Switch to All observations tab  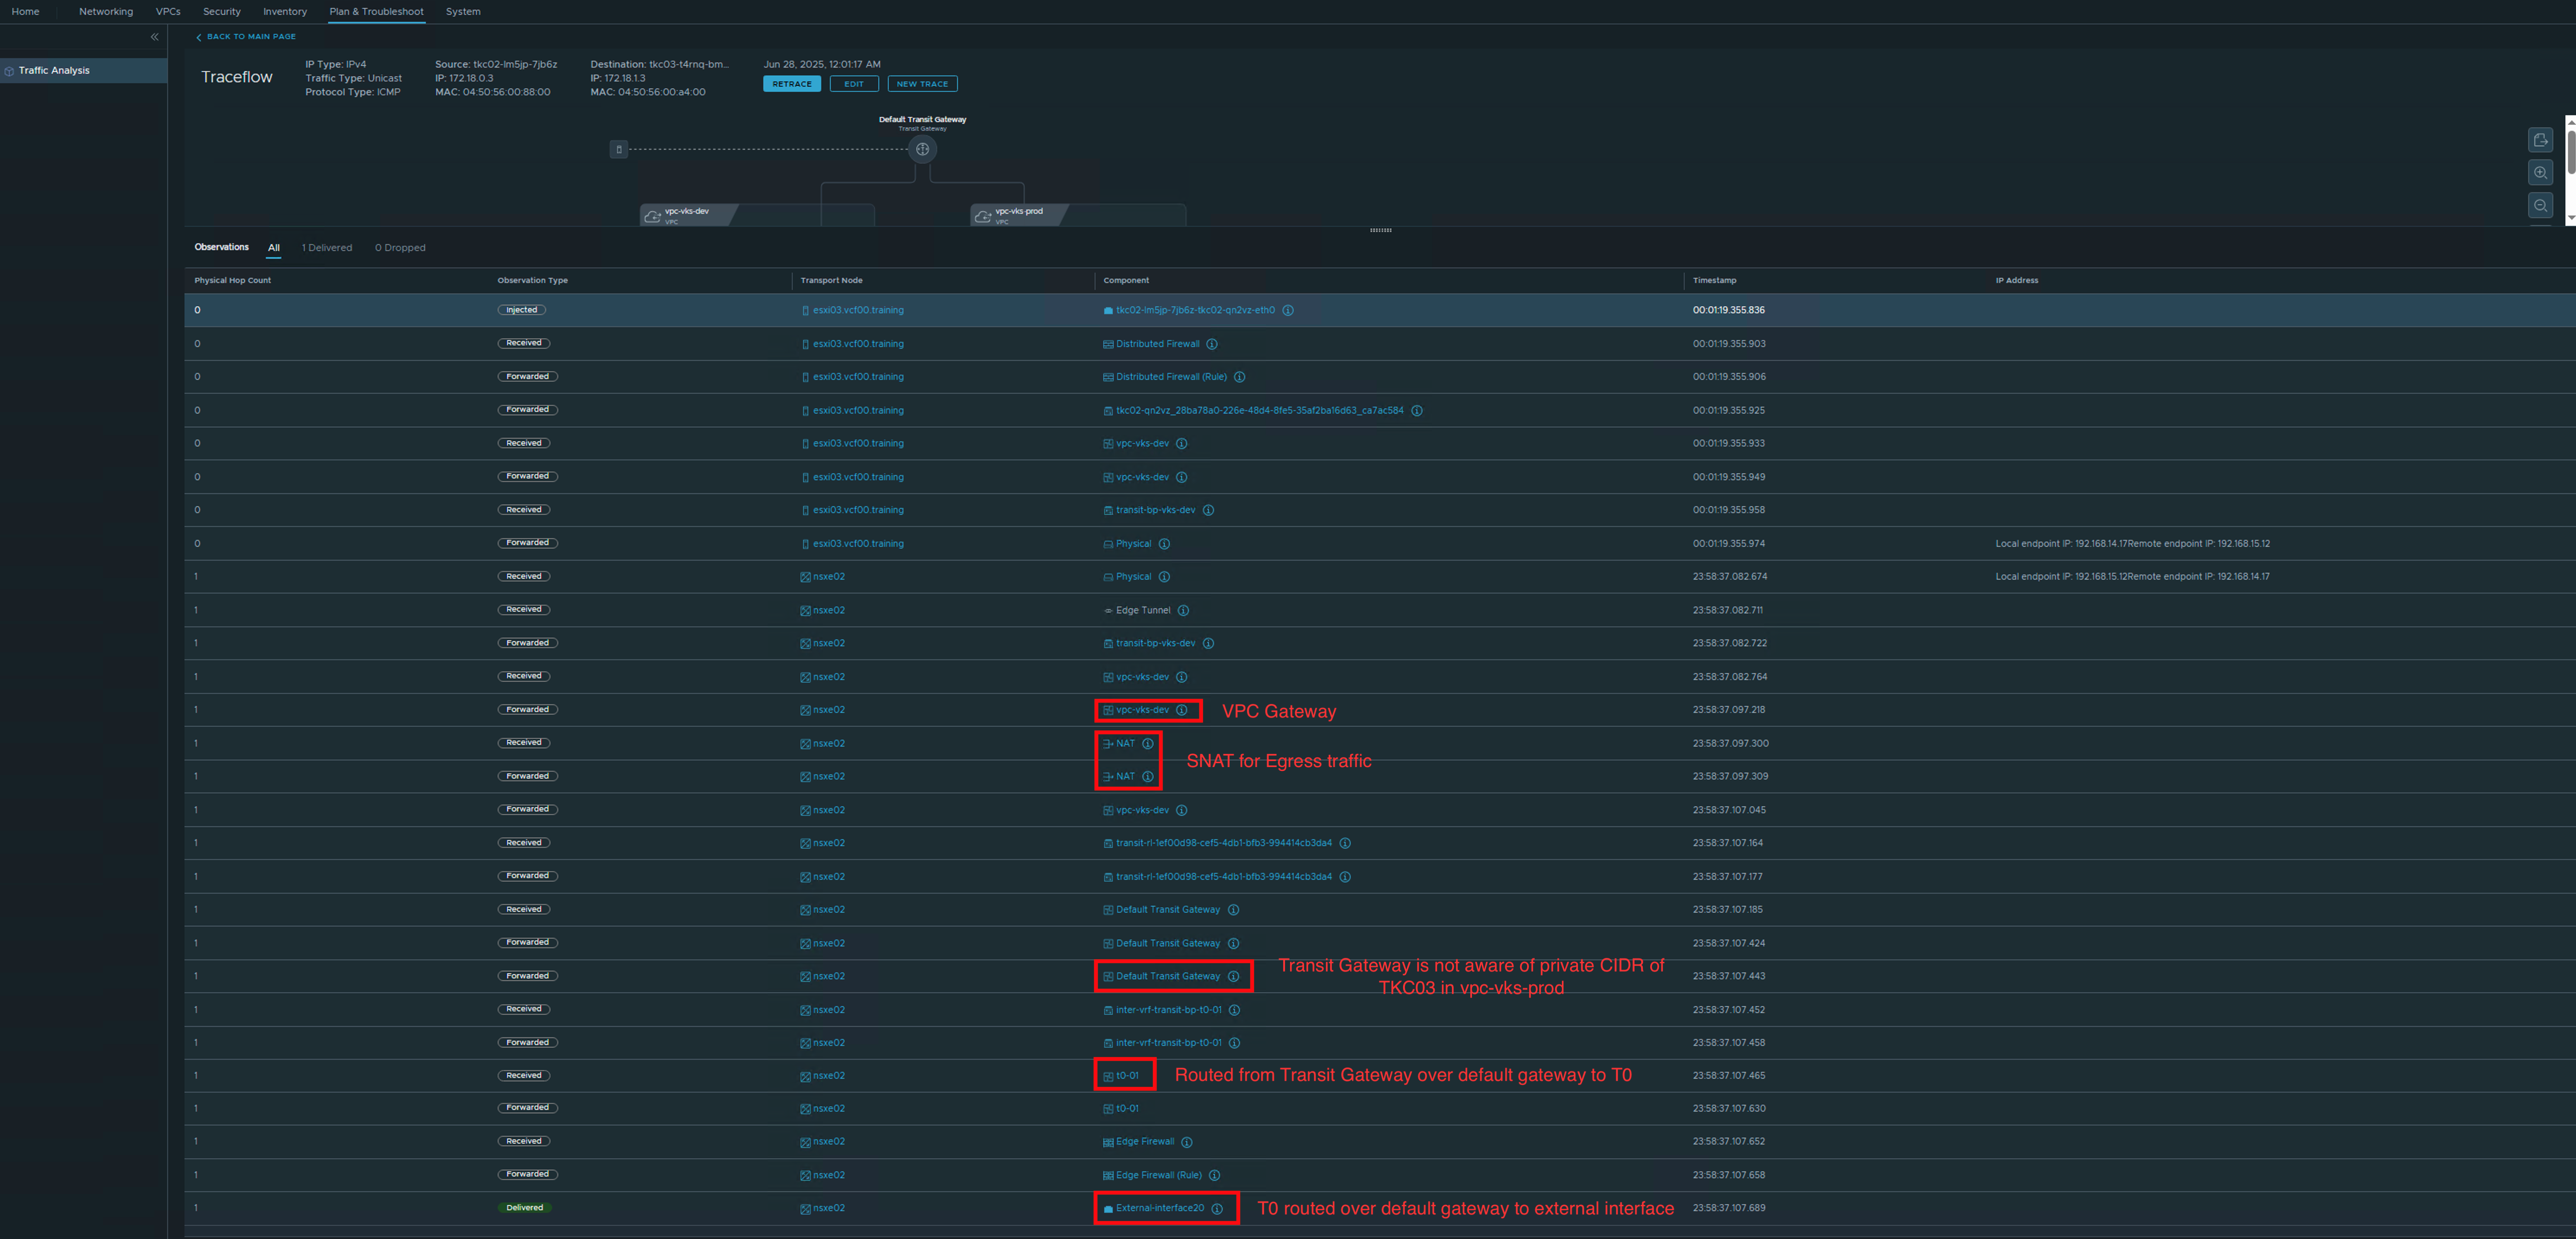point(274,248)
